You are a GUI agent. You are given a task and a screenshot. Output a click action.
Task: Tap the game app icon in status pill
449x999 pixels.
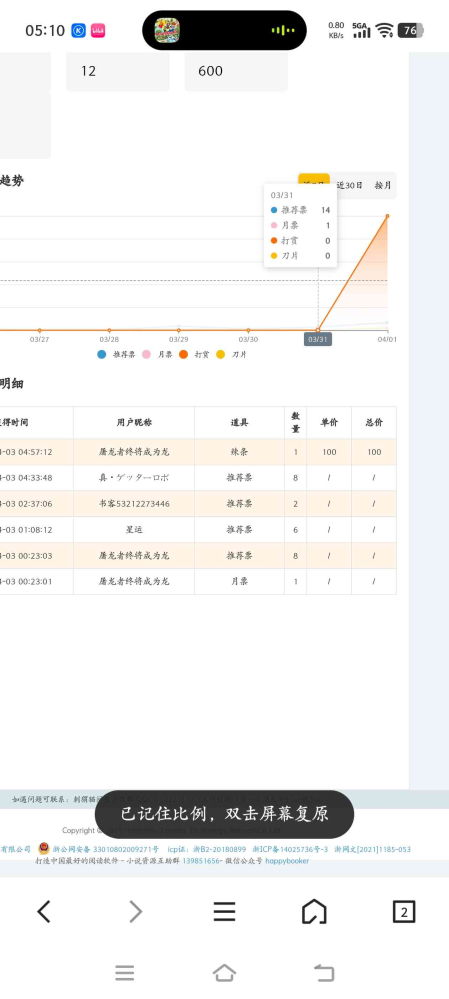167,31
